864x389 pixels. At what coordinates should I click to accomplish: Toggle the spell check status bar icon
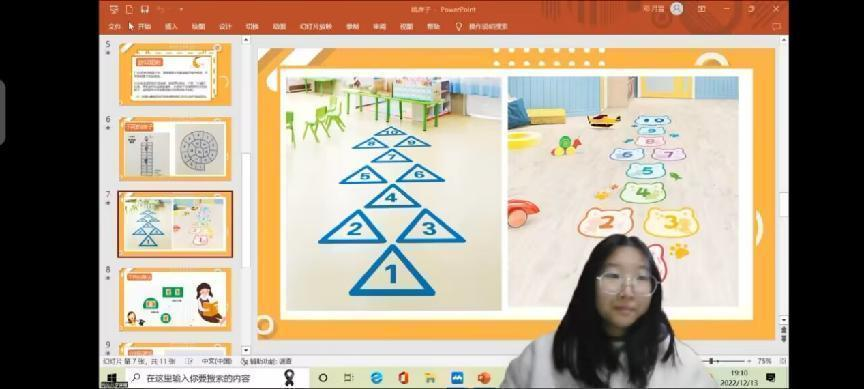189,361
